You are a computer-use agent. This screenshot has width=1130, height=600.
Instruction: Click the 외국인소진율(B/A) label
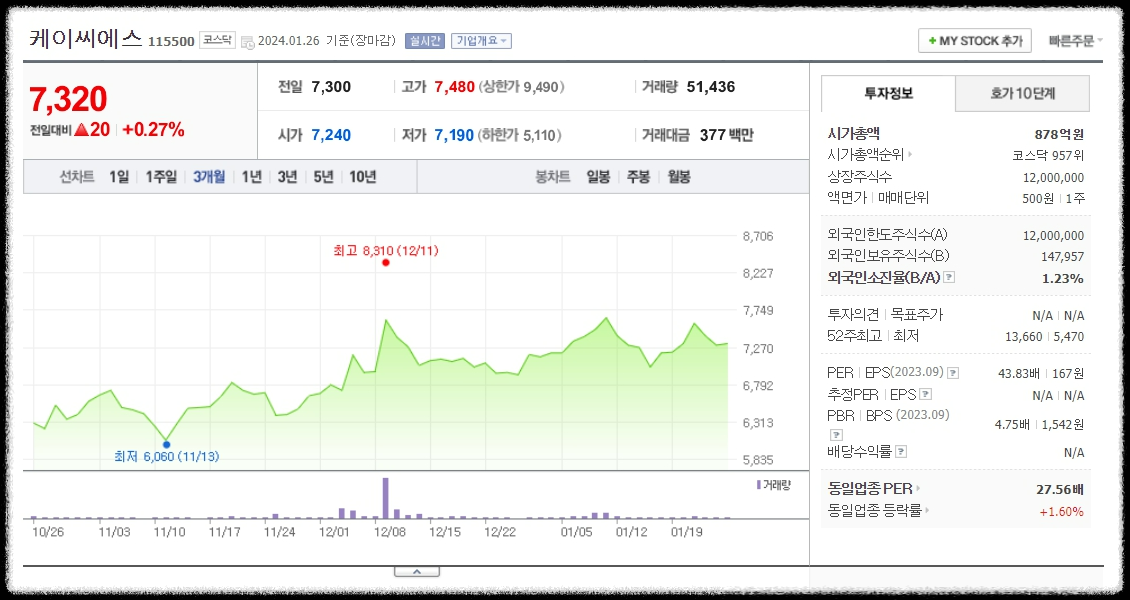pyautogui.click(x=884, y=277)
